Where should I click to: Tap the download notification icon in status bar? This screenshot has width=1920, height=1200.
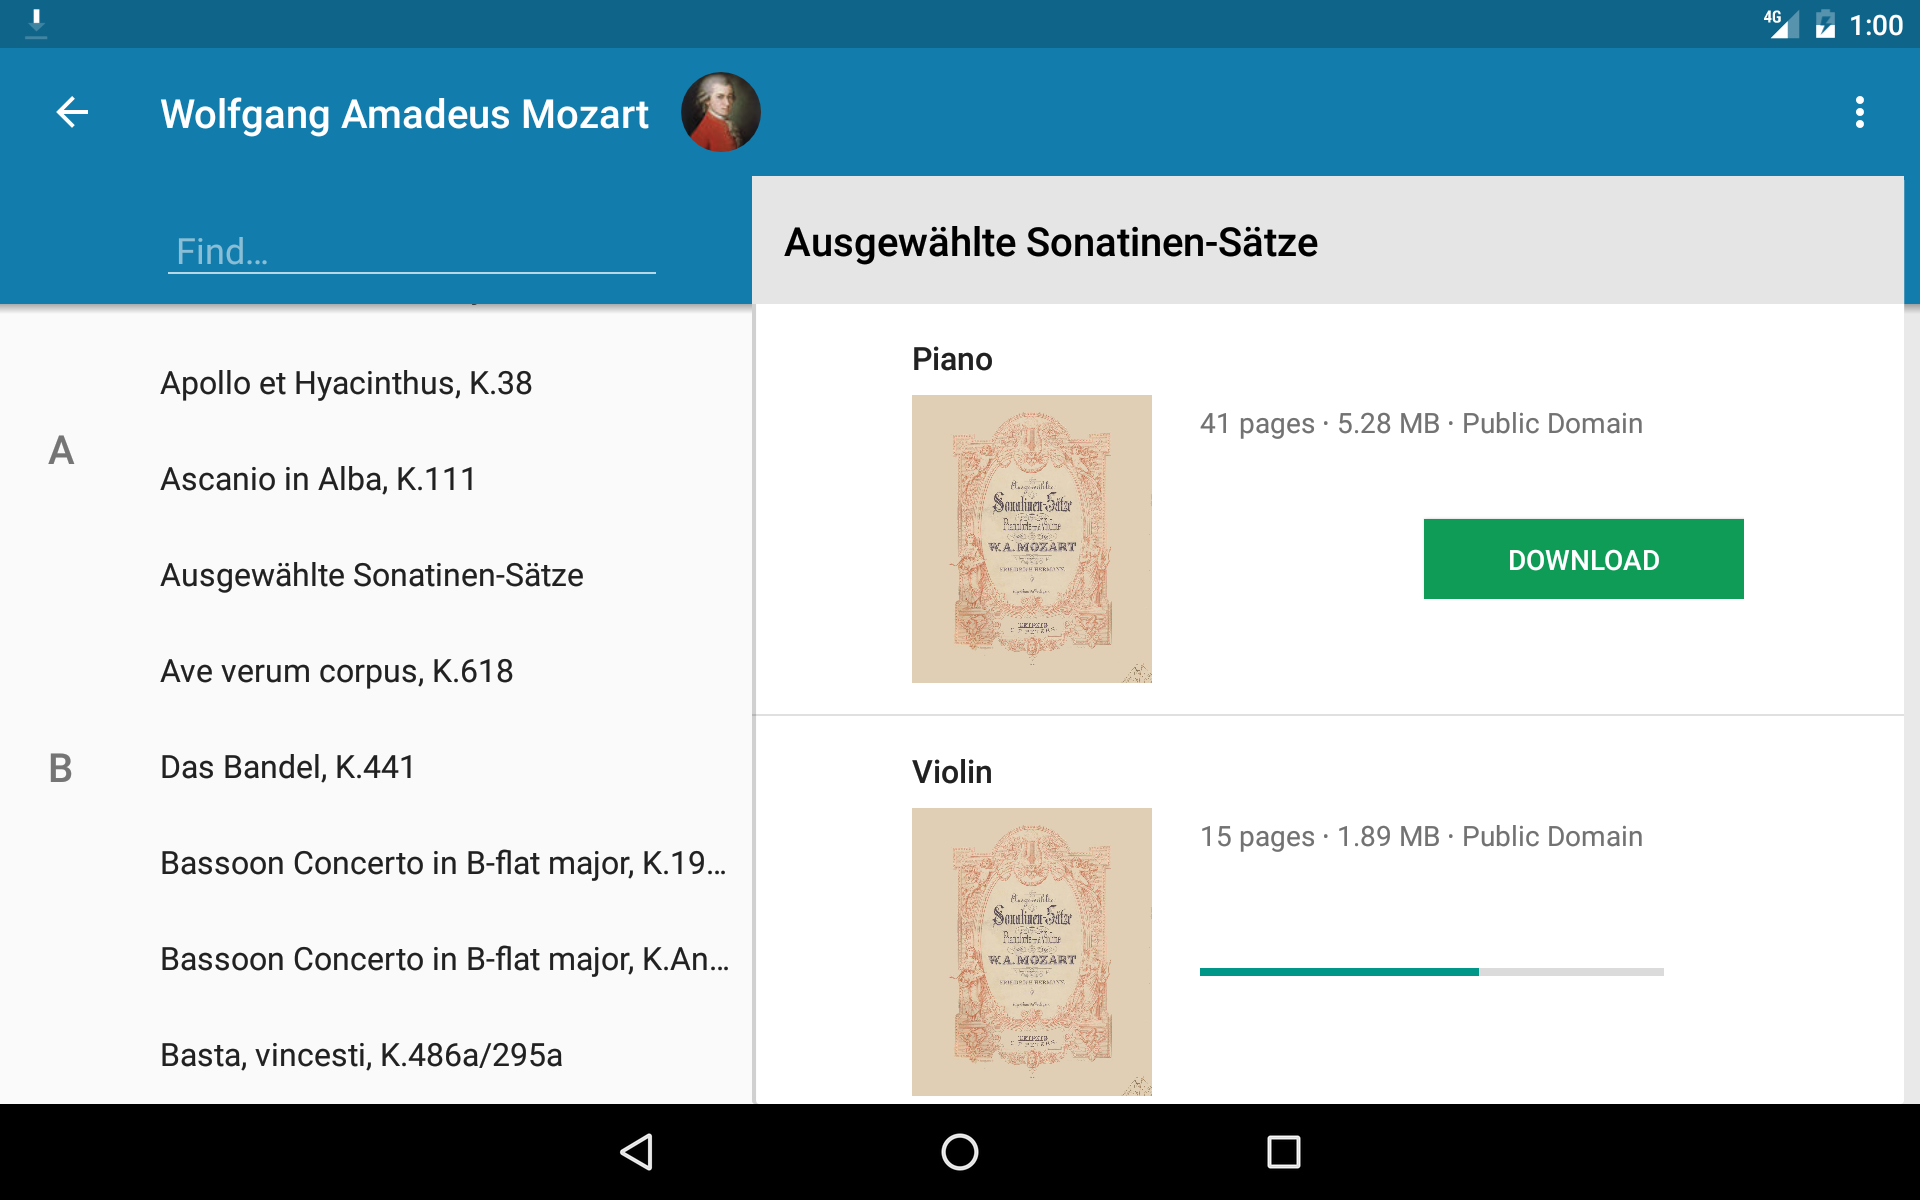[x=36, y=24]
